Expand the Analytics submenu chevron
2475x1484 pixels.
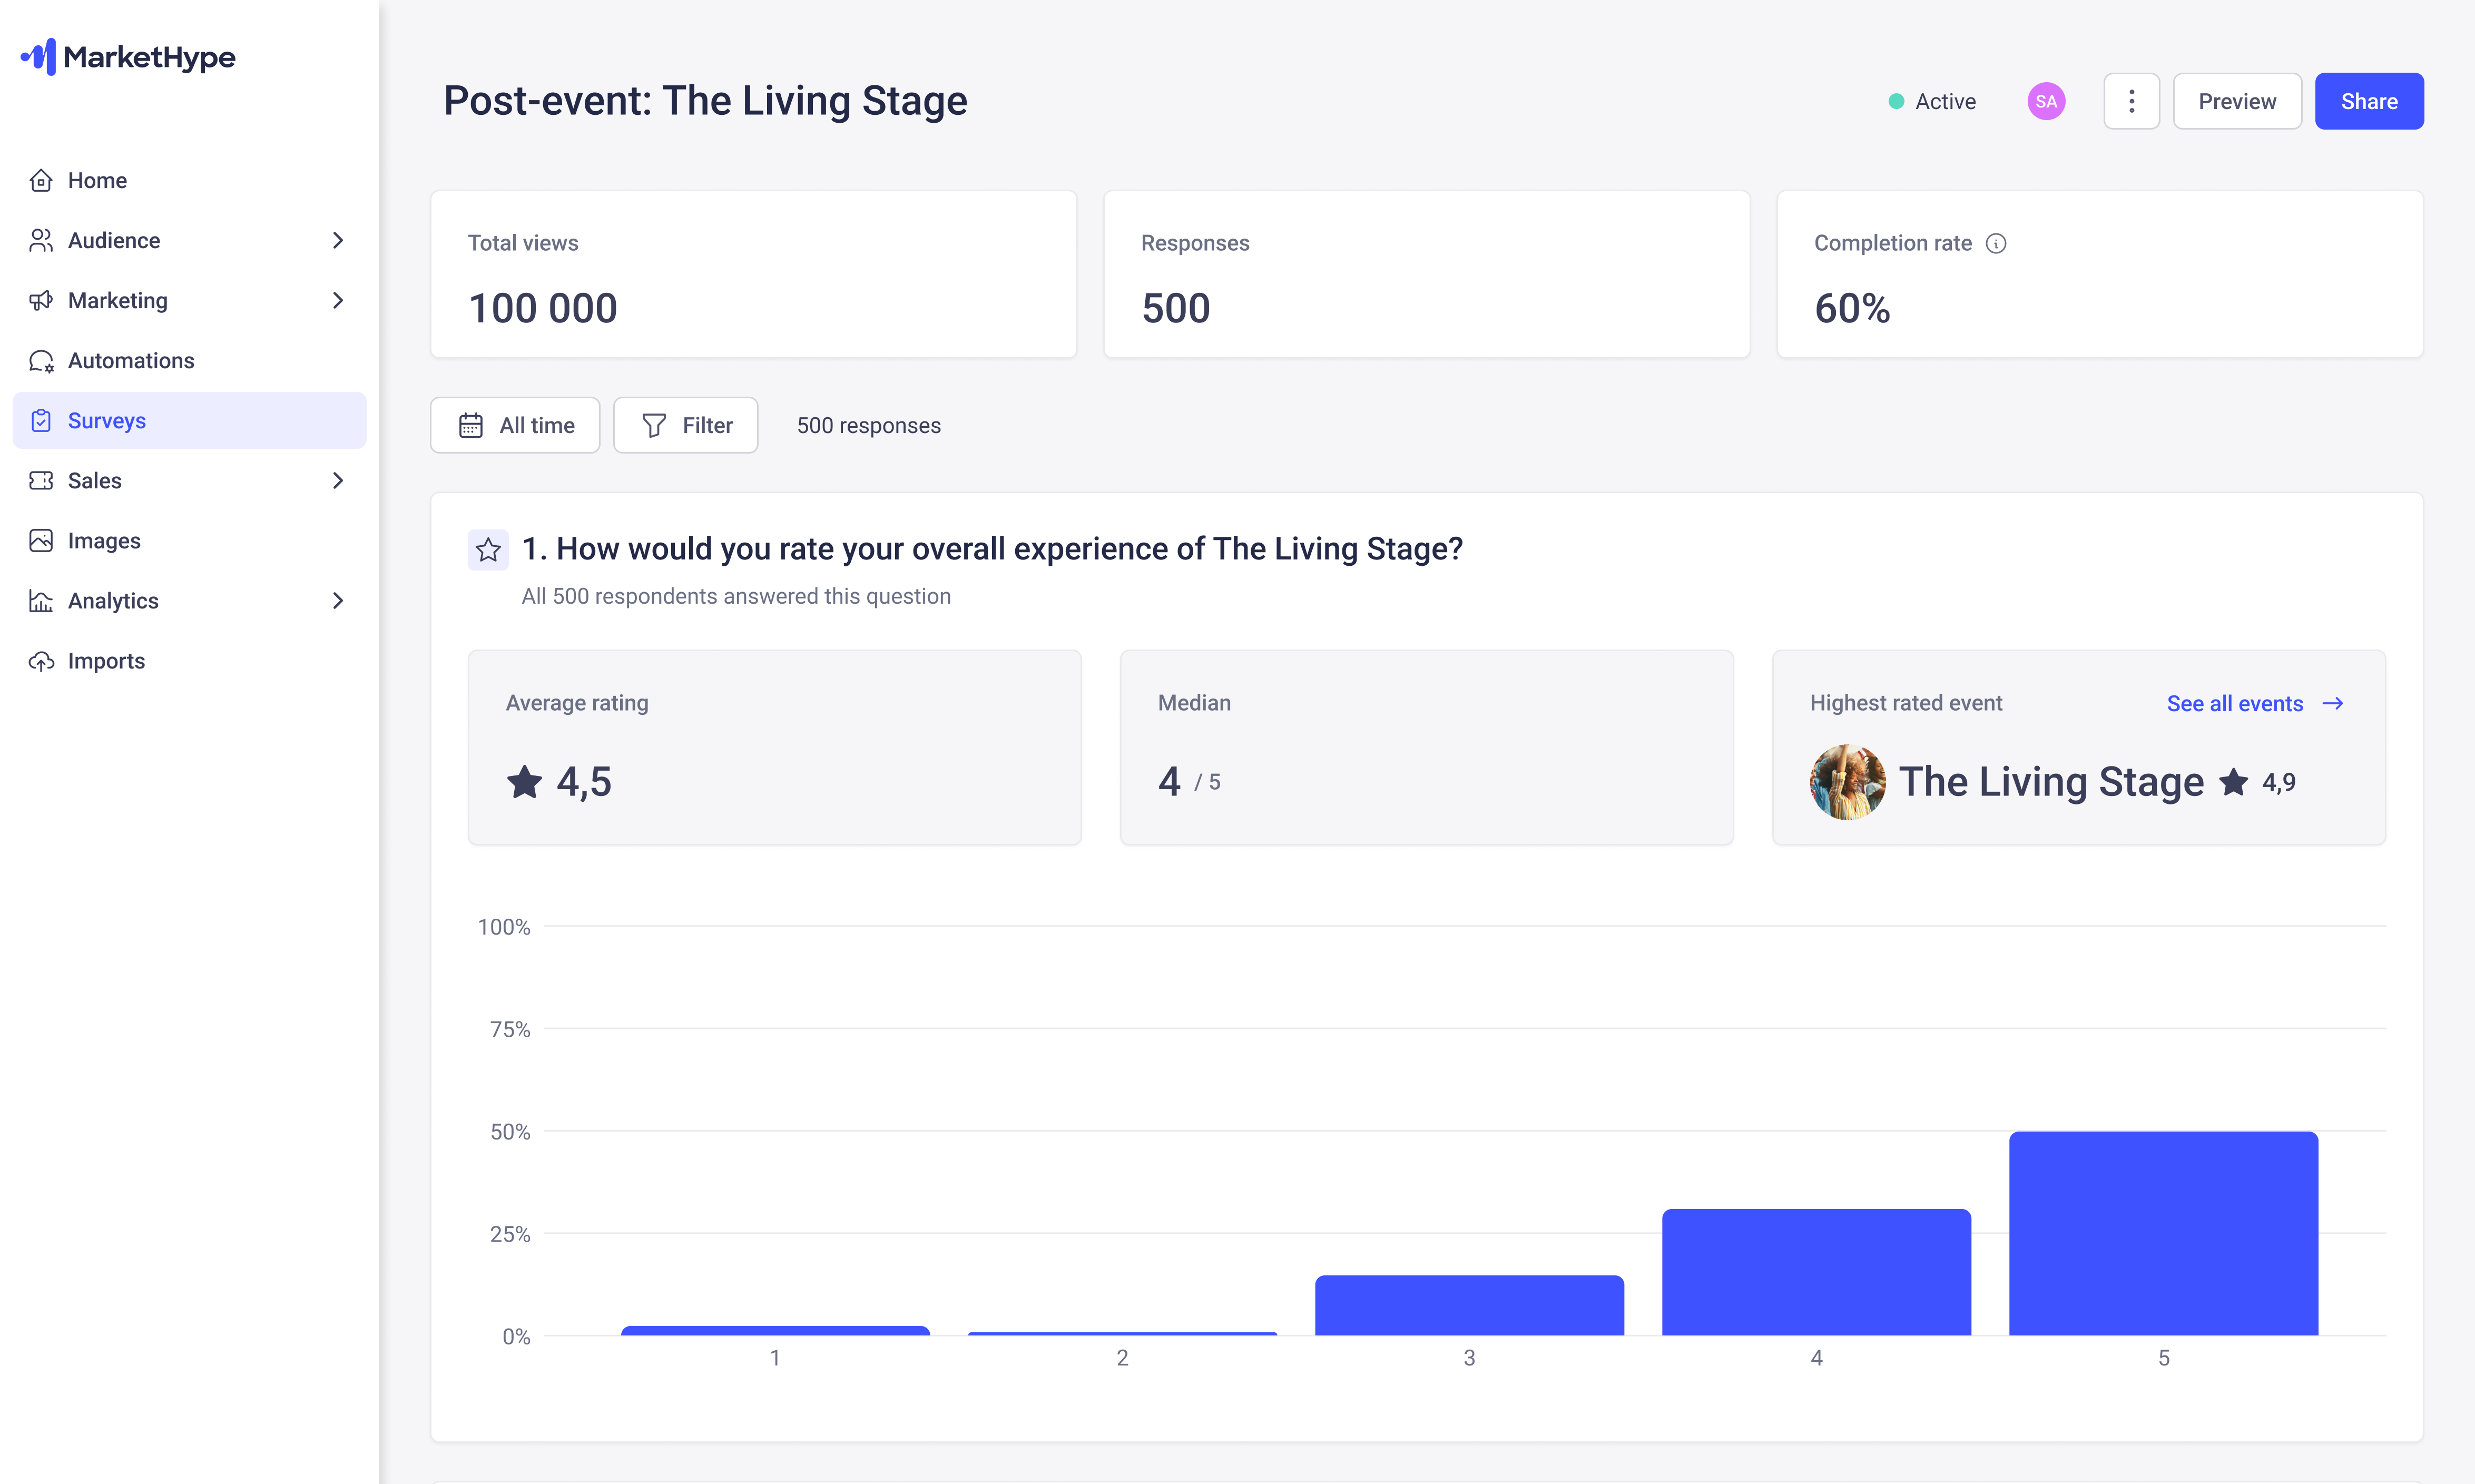(x=338, y=601)
